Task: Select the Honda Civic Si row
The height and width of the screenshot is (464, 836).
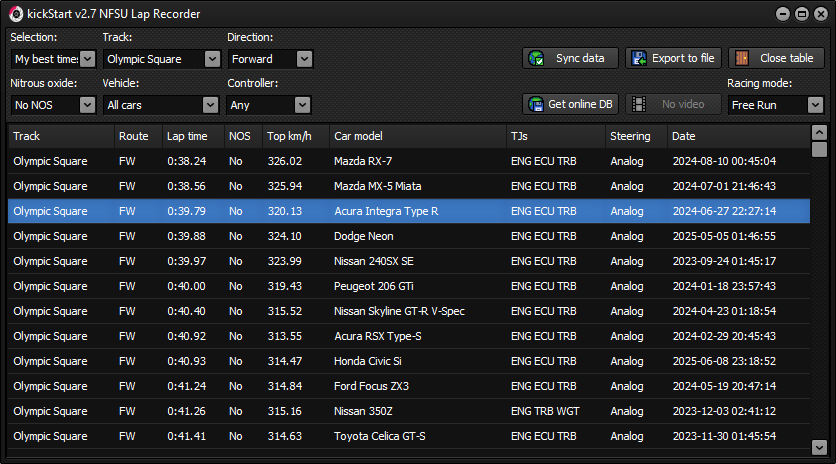Action: [409, 362]
